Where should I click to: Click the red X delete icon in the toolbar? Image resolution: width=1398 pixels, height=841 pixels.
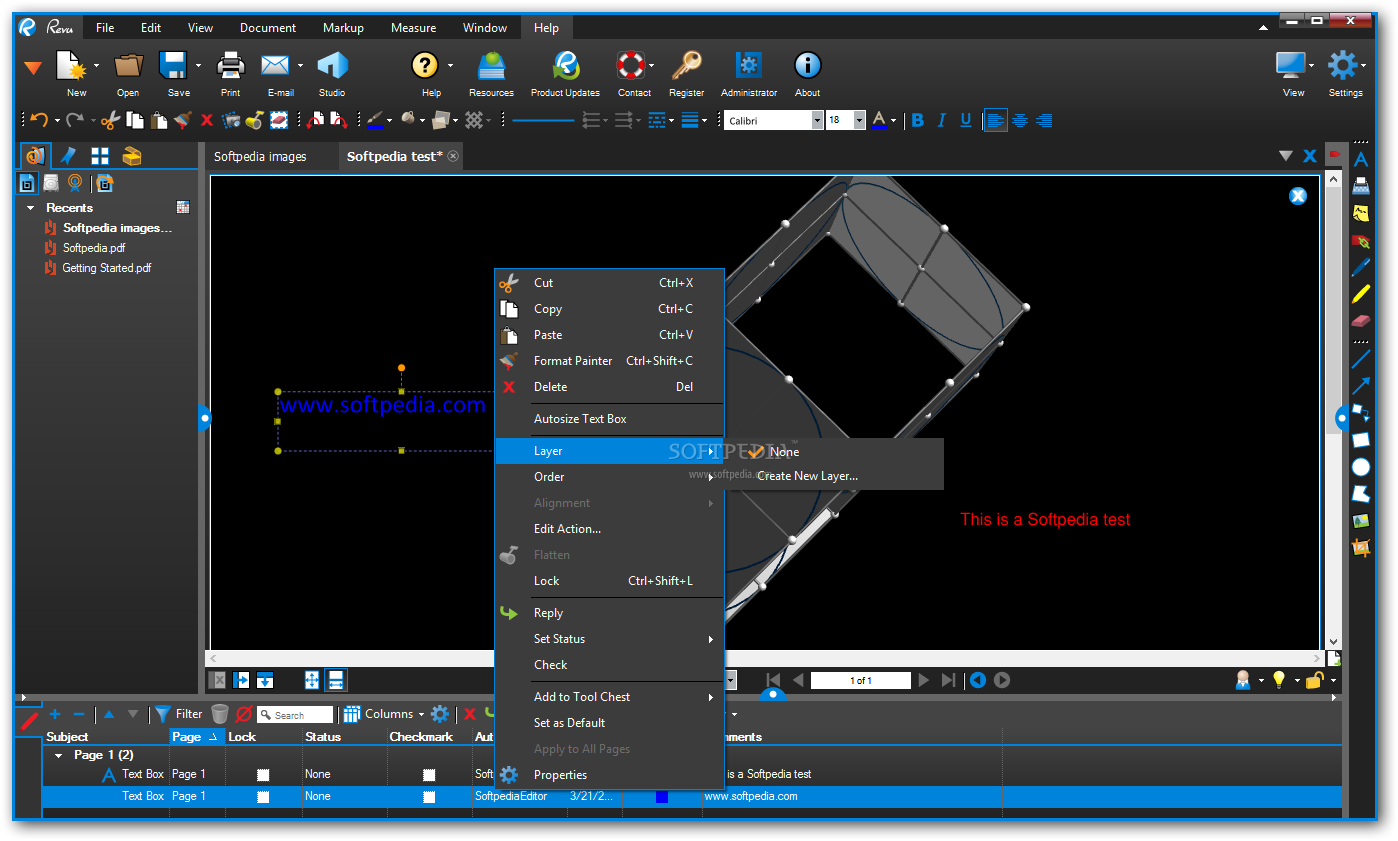click(207, 120)
